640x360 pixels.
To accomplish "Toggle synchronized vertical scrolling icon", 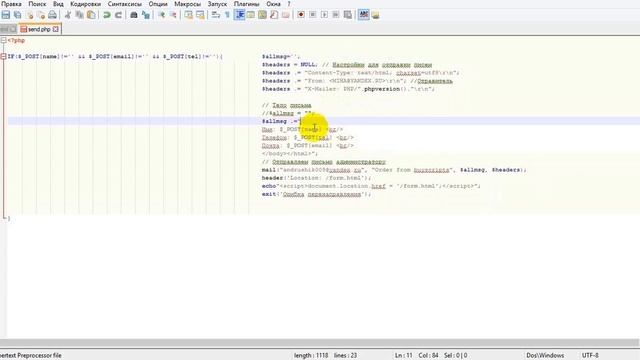I will pos(188,15).
